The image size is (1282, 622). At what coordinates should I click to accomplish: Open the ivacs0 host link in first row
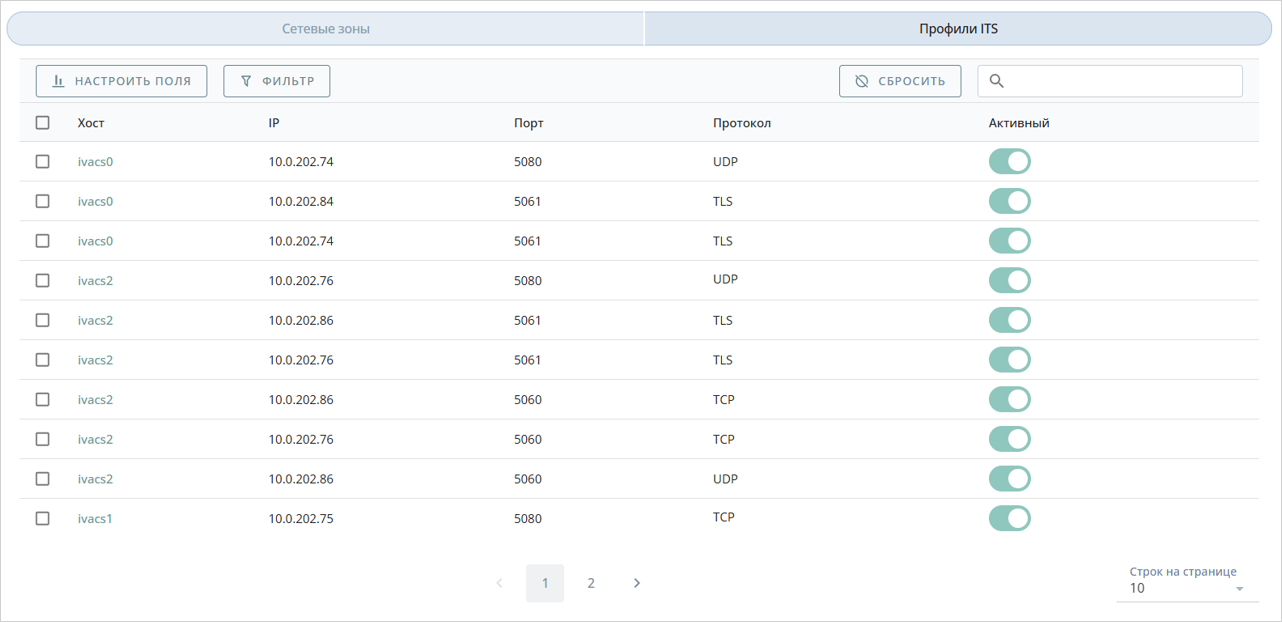click(x=95, y=162)
